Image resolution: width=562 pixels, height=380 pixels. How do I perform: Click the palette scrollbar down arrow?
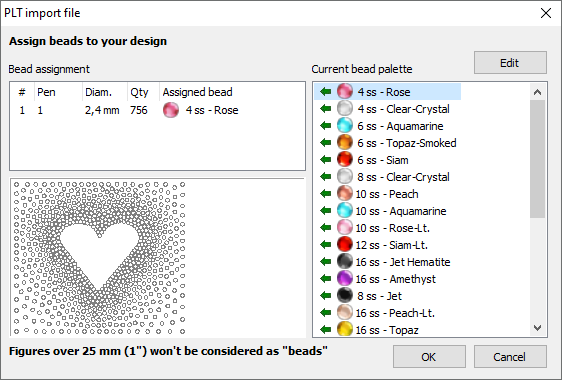(x=537, y=328)
